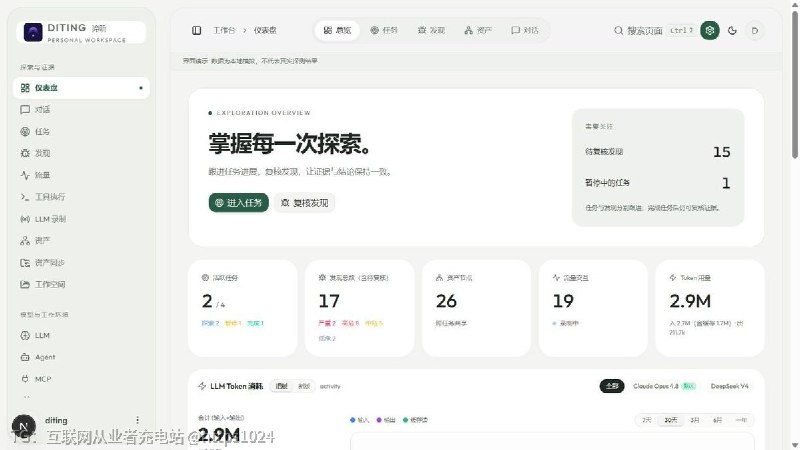The image size is (800, 450).
Task: Select the 总览 overview tab
Action: (337, 31)
